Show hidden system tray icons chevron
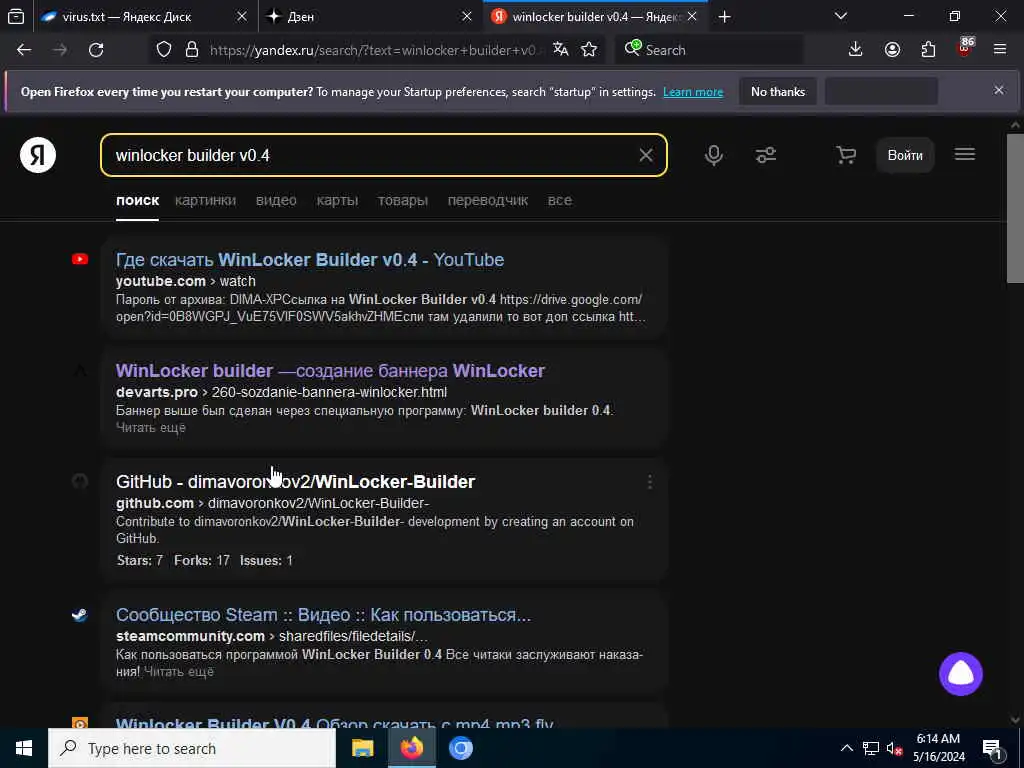The height and width of the screenshot is (768, 1024). coord(846,748)
